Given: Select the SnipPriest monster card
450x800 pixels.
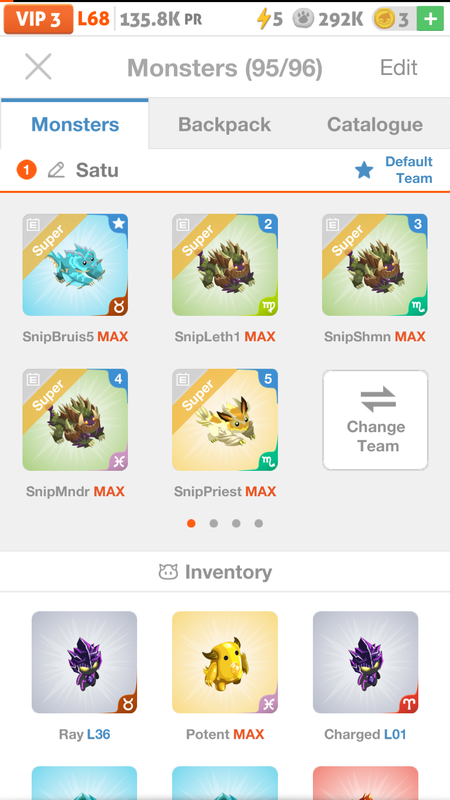Looking at the screenshot, I should click(x=225, y=419).
